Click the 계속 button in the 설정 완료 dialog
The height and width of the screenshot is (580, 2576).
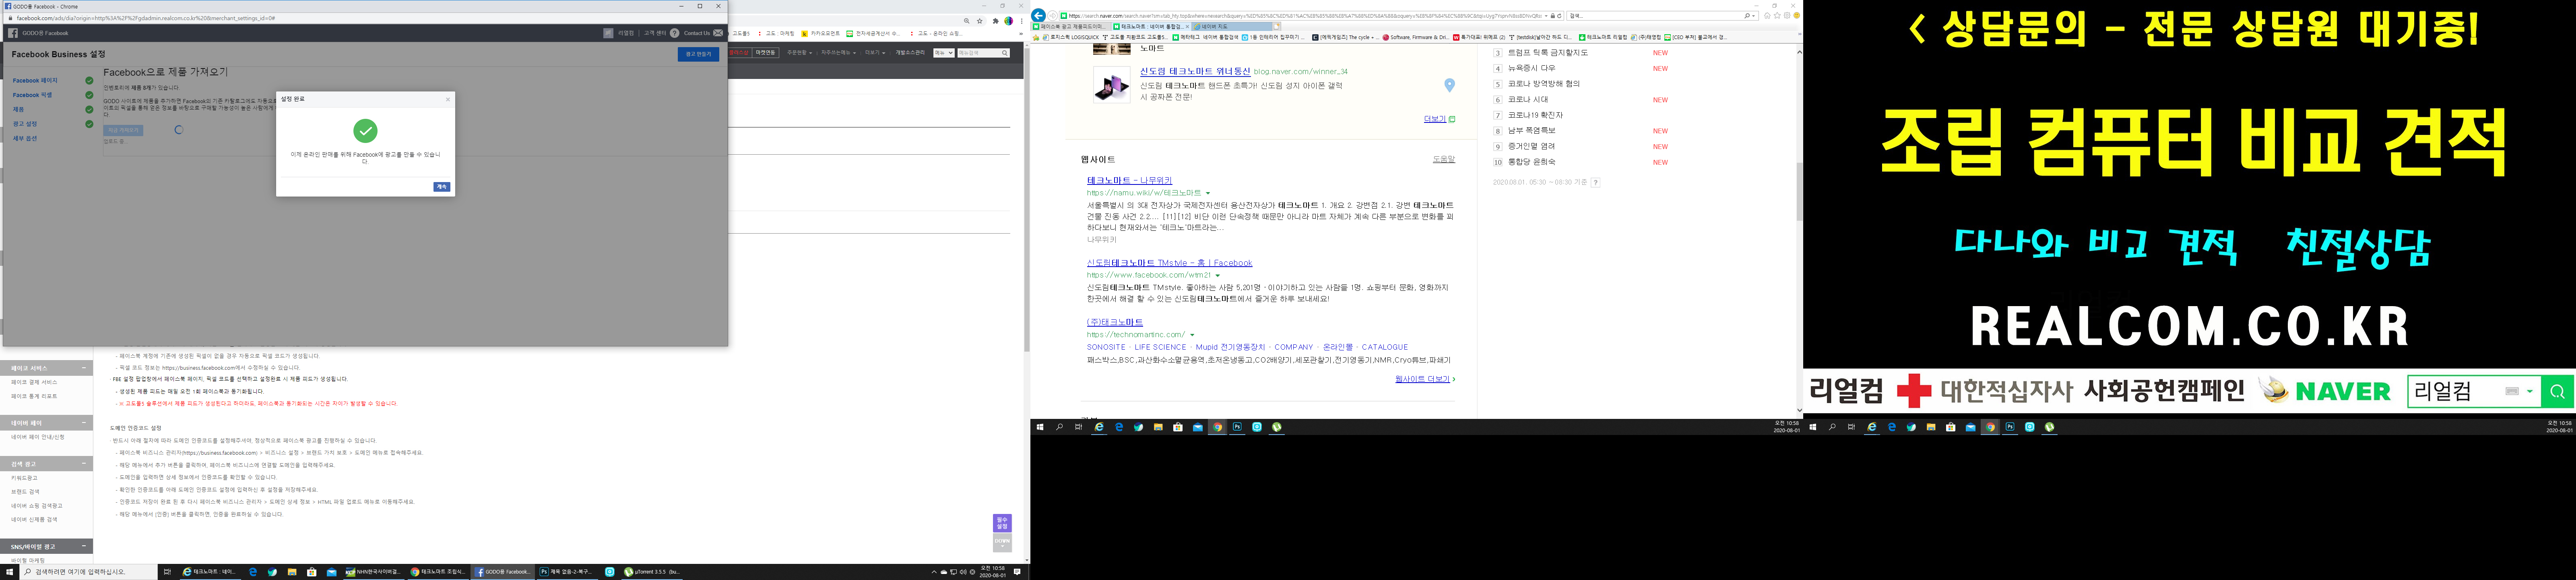442,187
